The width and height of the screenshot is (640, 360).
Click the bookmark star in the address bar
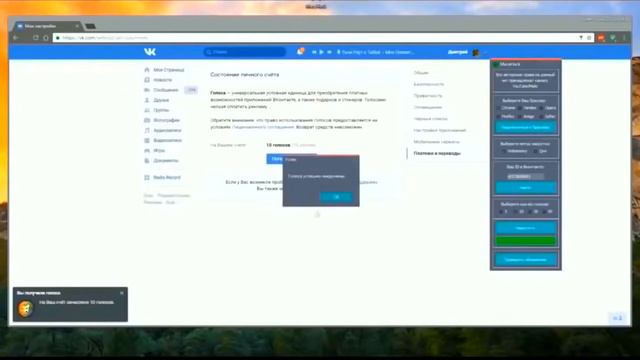click(589, 38)
